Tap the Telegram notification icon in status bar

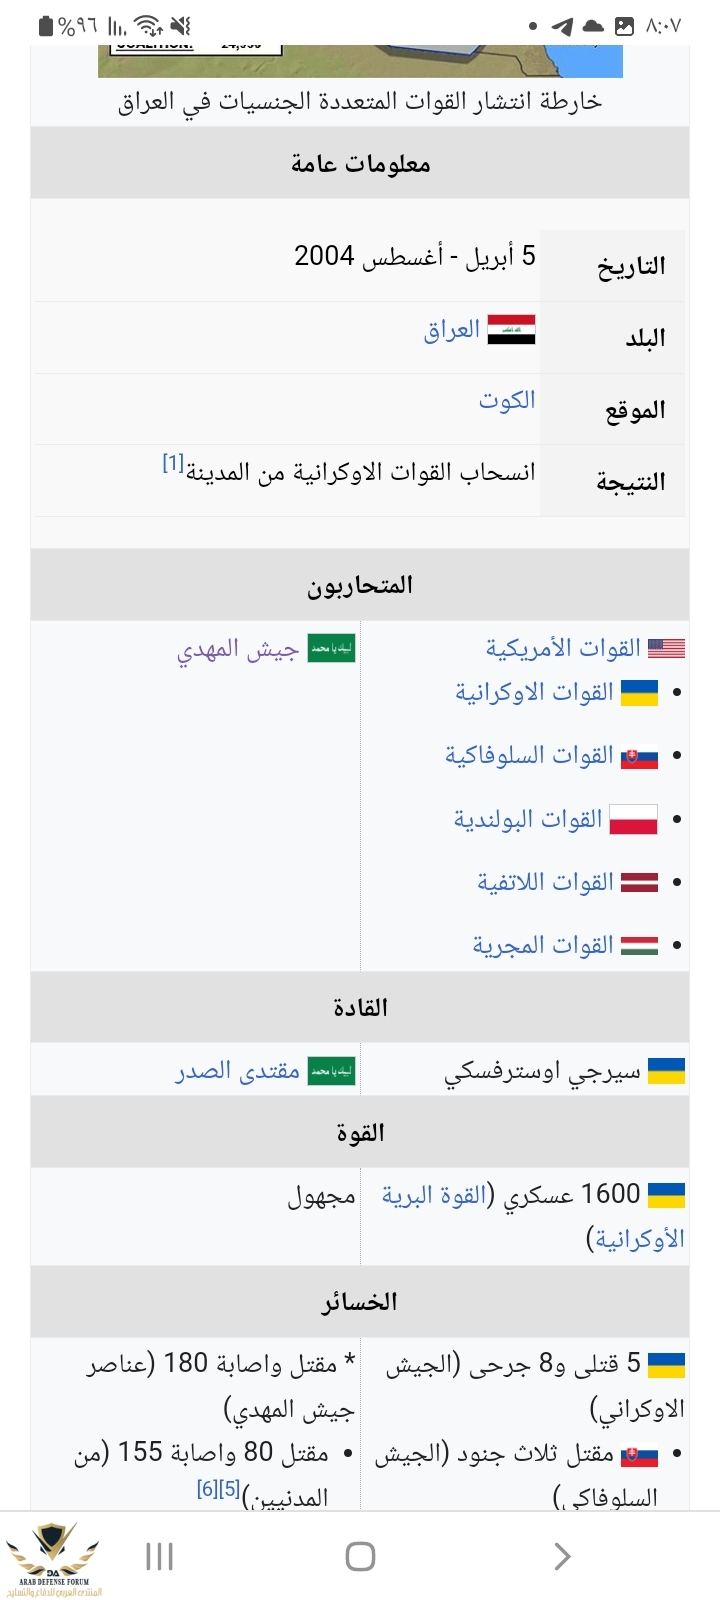[563, 26]
